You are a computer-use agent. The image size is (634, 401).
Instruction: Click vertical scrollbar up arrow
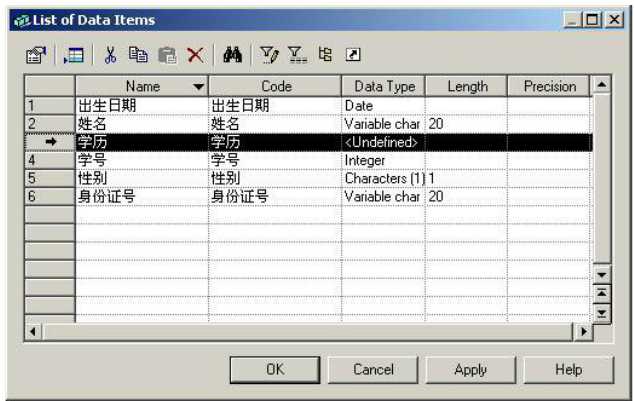602,84
